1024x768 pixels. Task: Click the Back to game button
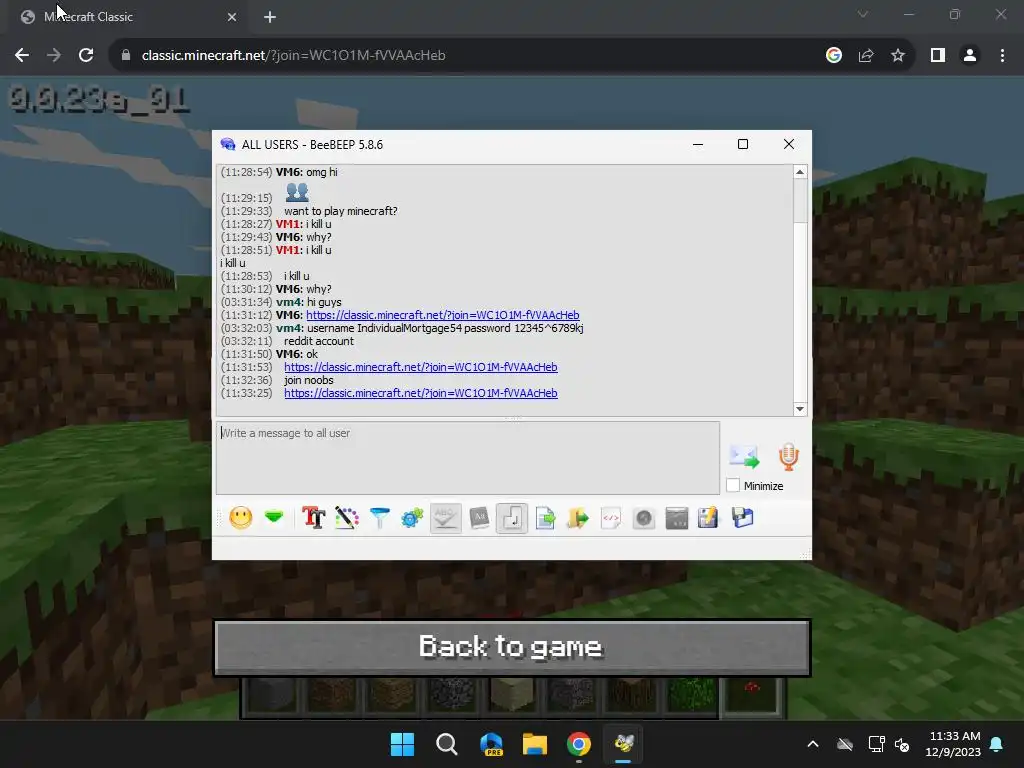click(x=512, y=648)
